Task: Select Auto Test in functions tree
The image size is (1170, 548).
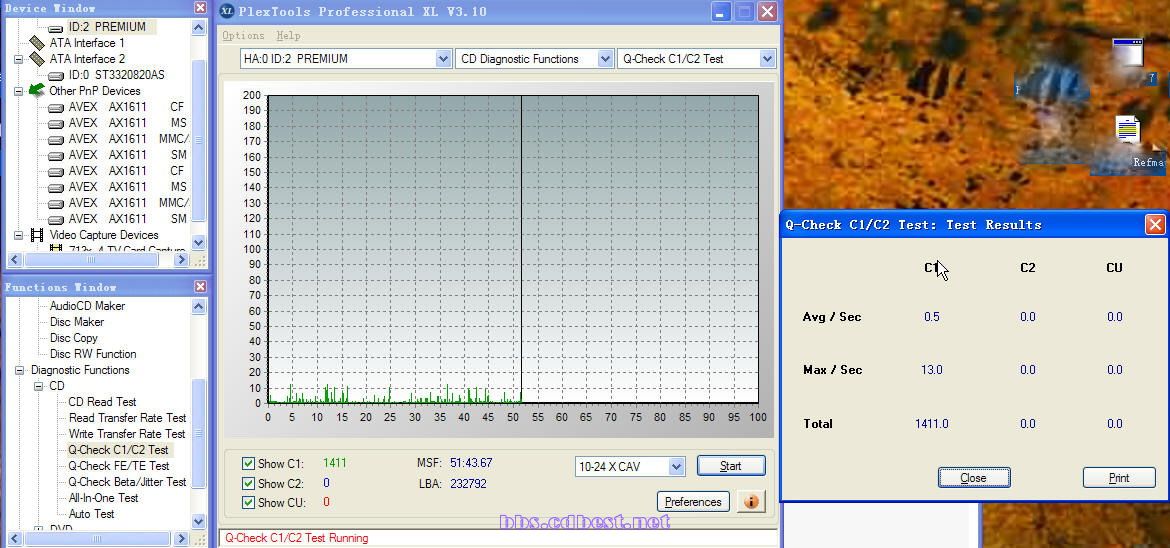Action: [92, 514]
